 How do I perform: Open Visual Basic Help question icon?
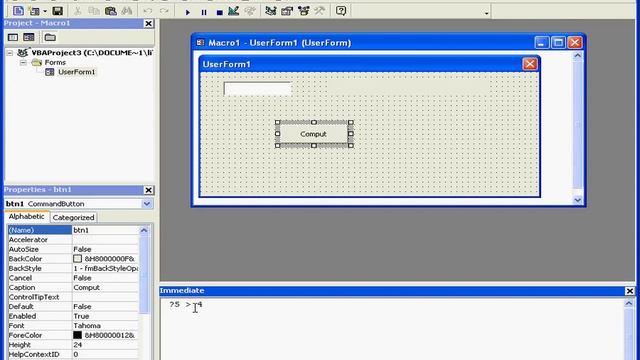[x=341, y=11]
